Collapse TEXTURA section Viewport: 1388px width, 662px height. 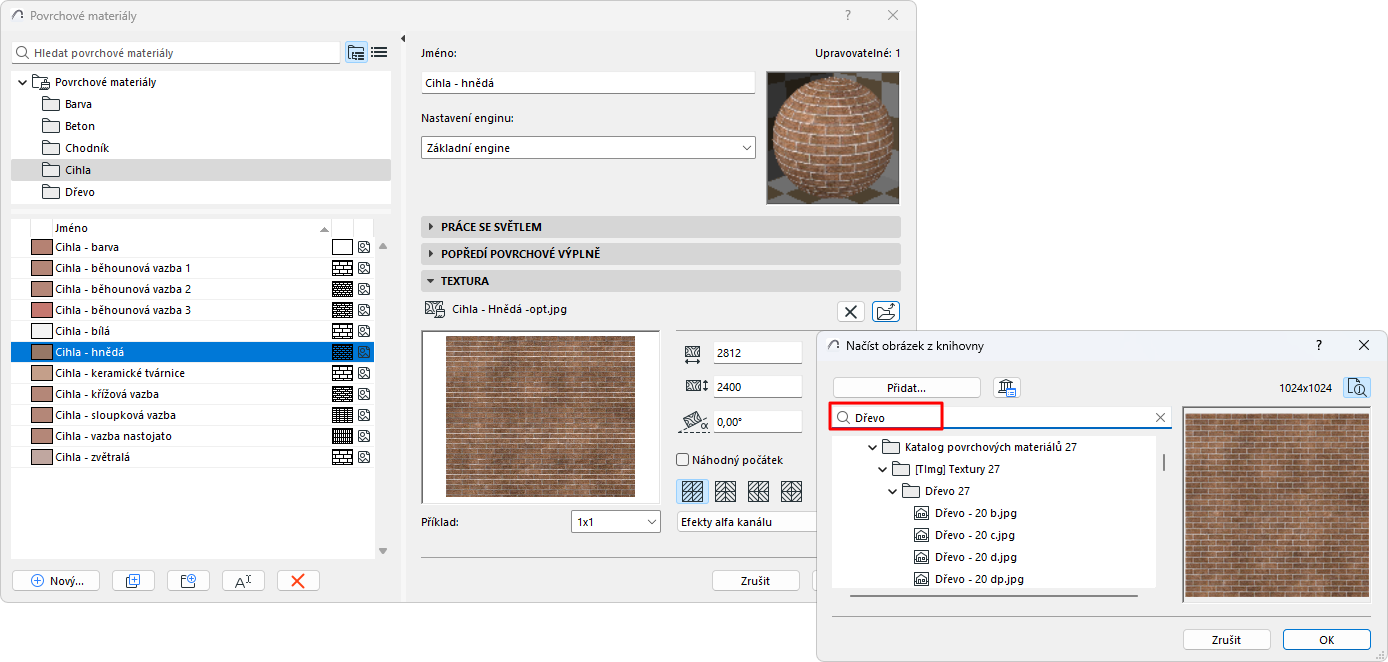pyautogui.click(x=661, y=281)
